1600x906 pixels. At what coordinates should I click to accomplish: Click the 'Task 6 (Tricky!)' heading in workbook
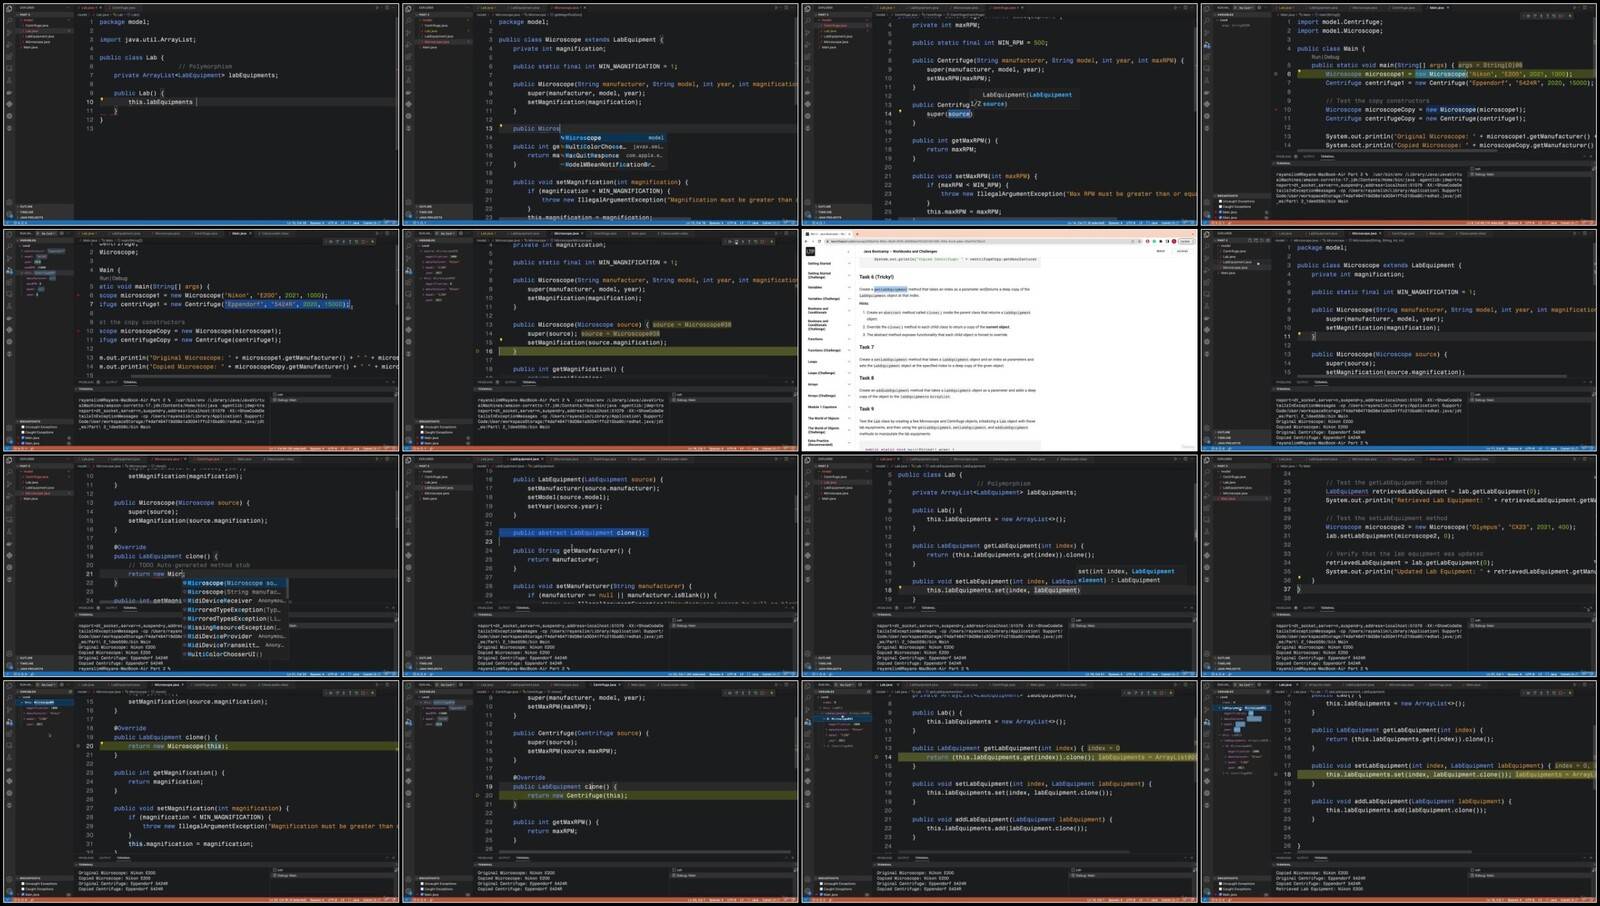[876, 277]
